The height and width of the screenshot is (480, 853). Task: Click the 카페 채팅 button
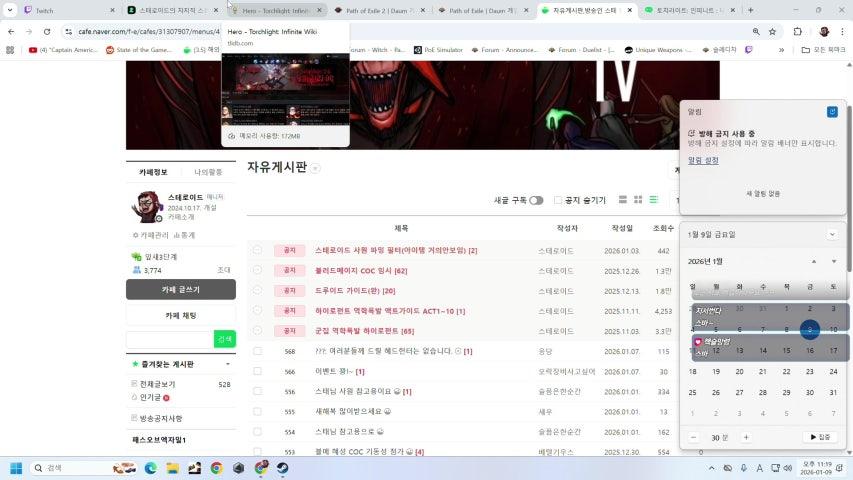pos(181,316)
